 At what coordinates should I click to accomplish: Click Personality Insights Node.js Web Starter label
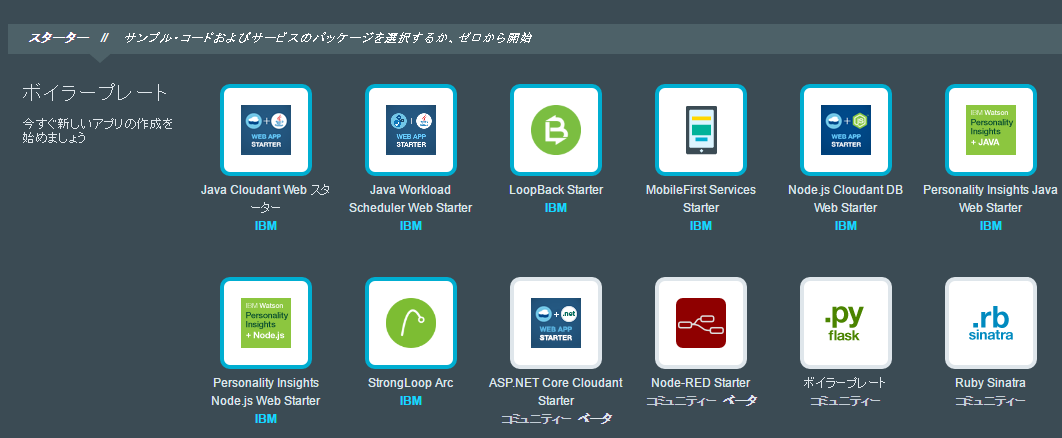(x=266, y=392)
